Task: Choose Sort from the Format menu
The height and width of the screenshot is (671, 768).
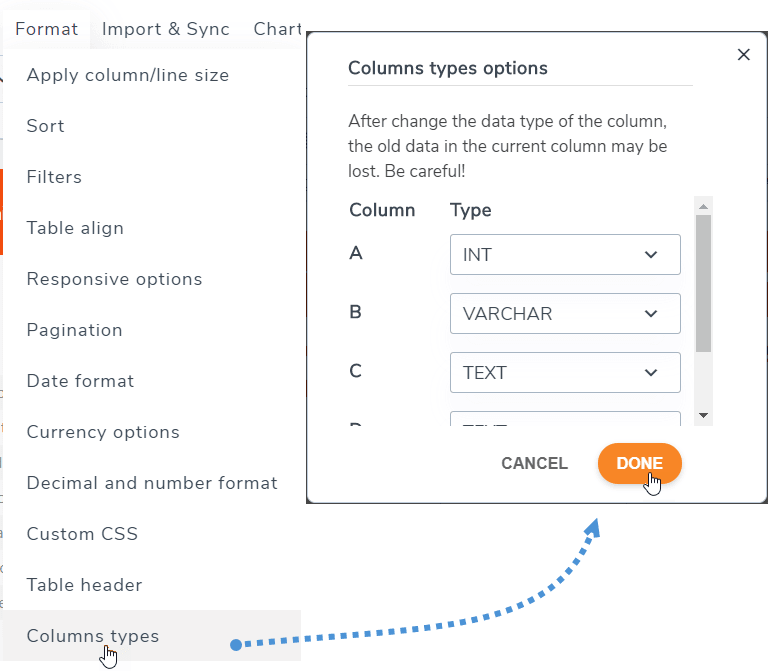Action: point(46,126)
